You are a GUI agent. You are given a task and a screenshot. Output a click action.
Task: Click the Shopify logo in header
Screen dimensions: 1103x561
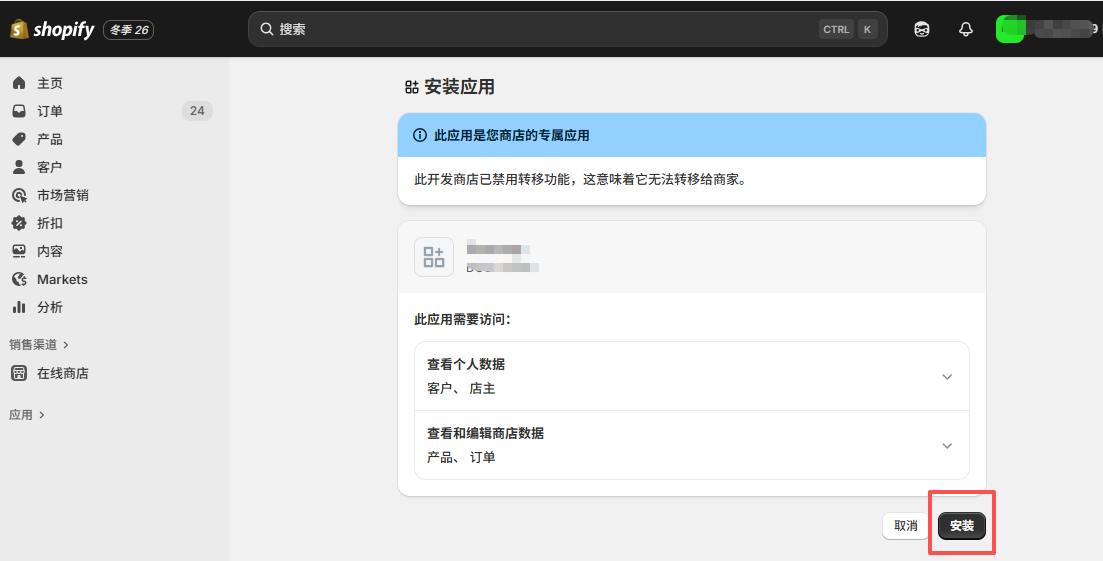tap(52, 30)
